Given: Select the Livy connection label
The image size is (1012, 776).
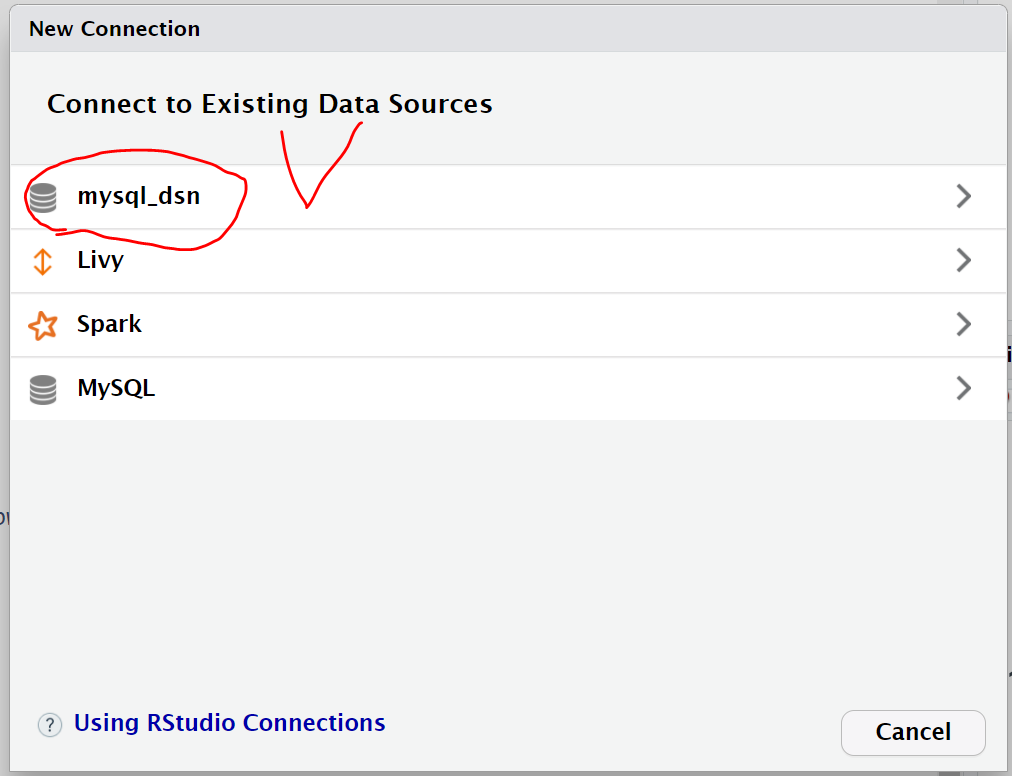Looking at the screenshot, I should (101, 260).
